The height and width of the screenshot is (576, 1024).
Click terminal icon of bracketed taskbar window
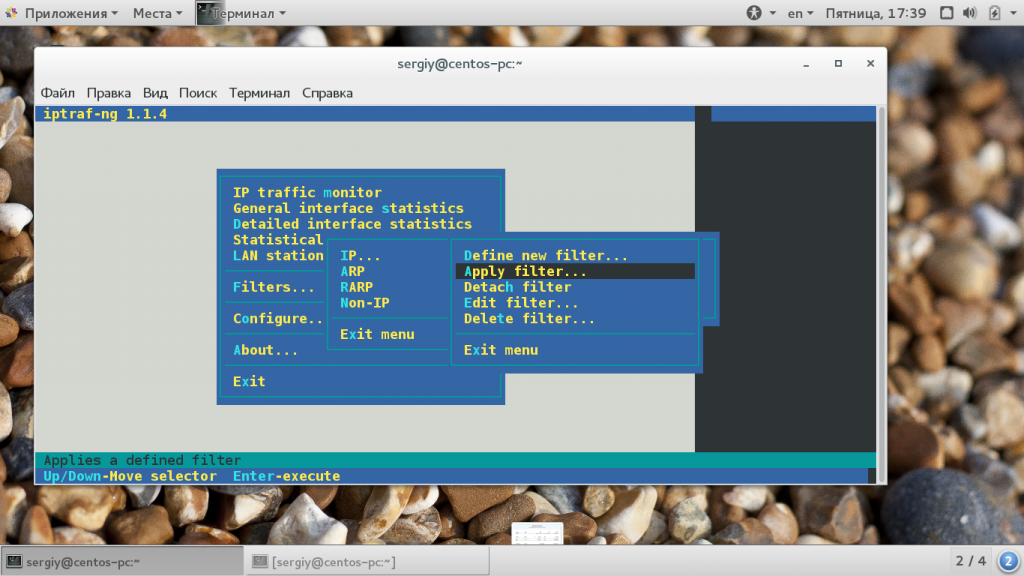point(260,562)
